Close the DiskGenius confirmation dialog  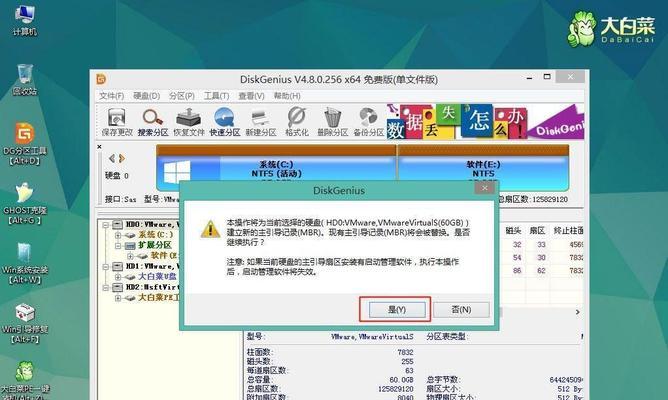tap(484, 188)
